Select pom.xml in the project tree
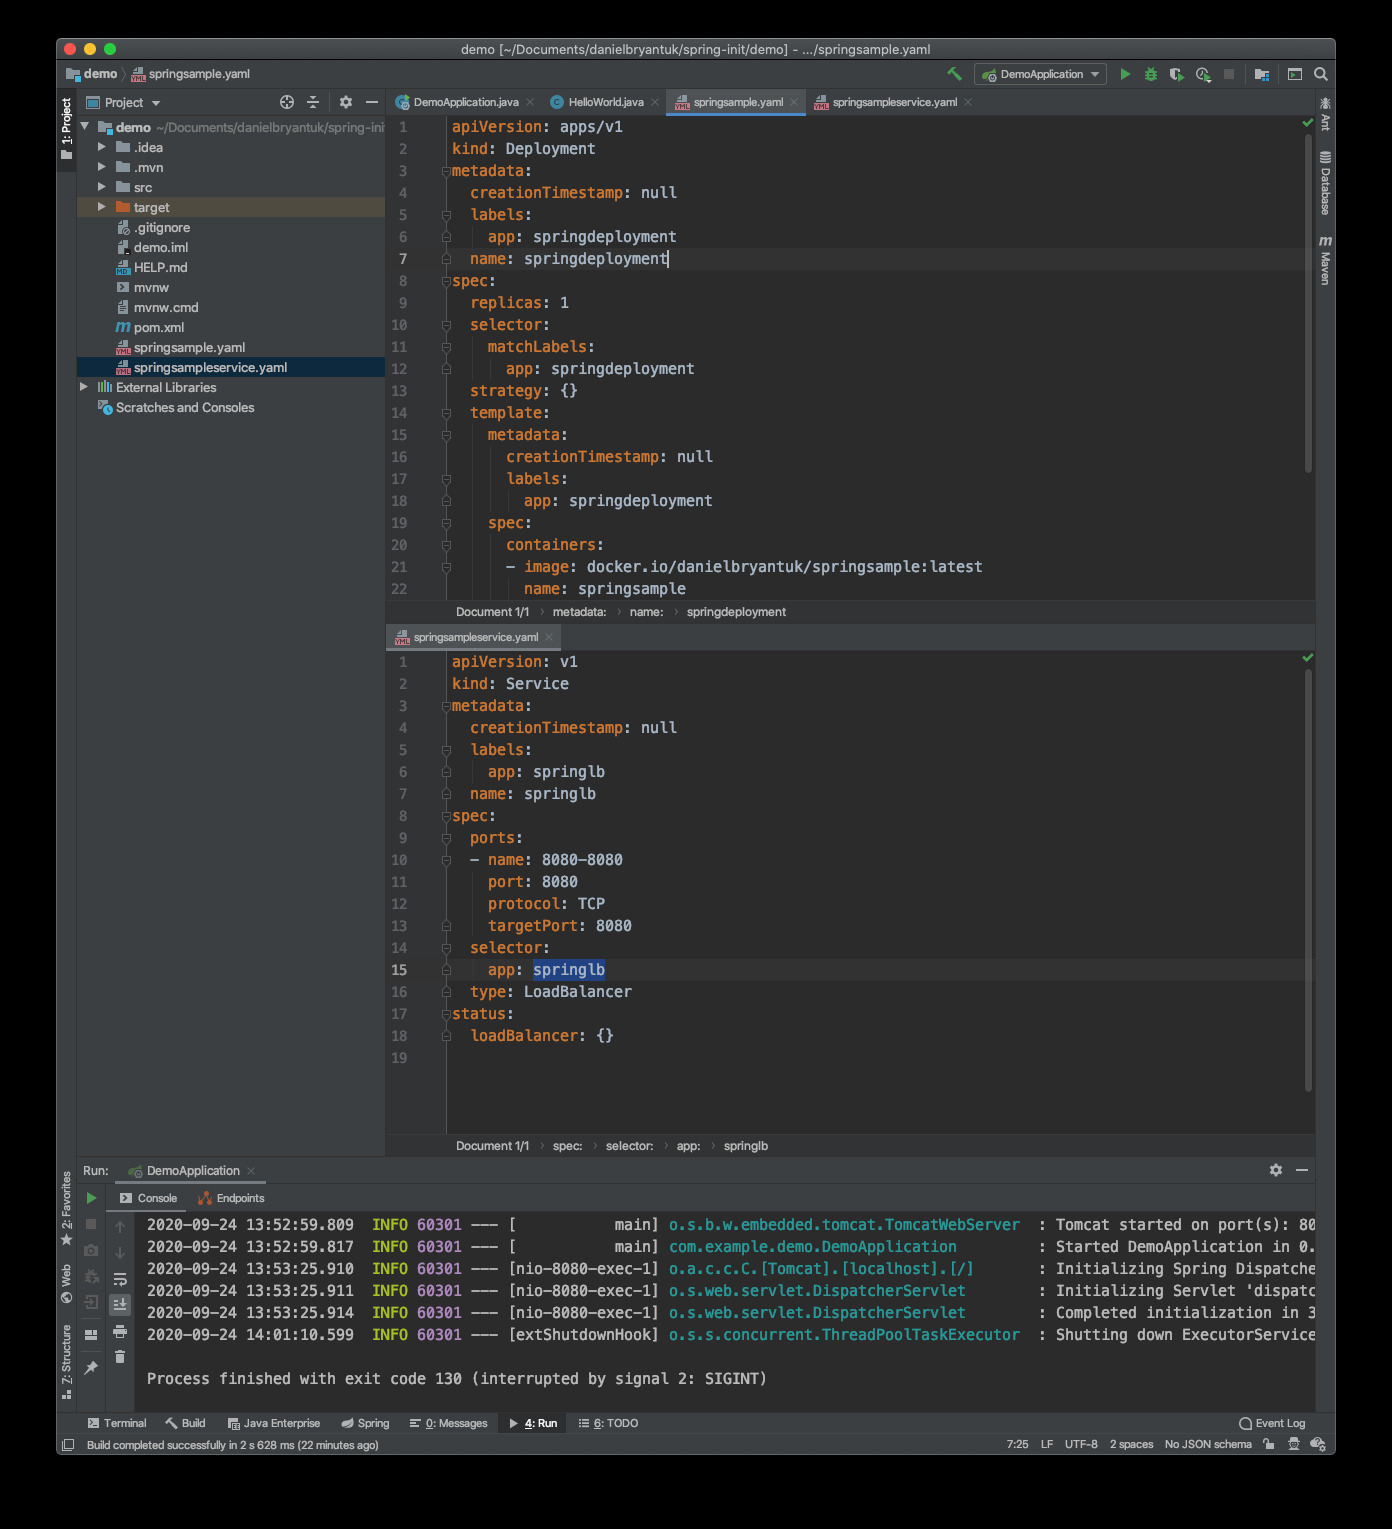Image resolution: width=1392 pixels, height=1529 pixels. (x=159, y=327)
